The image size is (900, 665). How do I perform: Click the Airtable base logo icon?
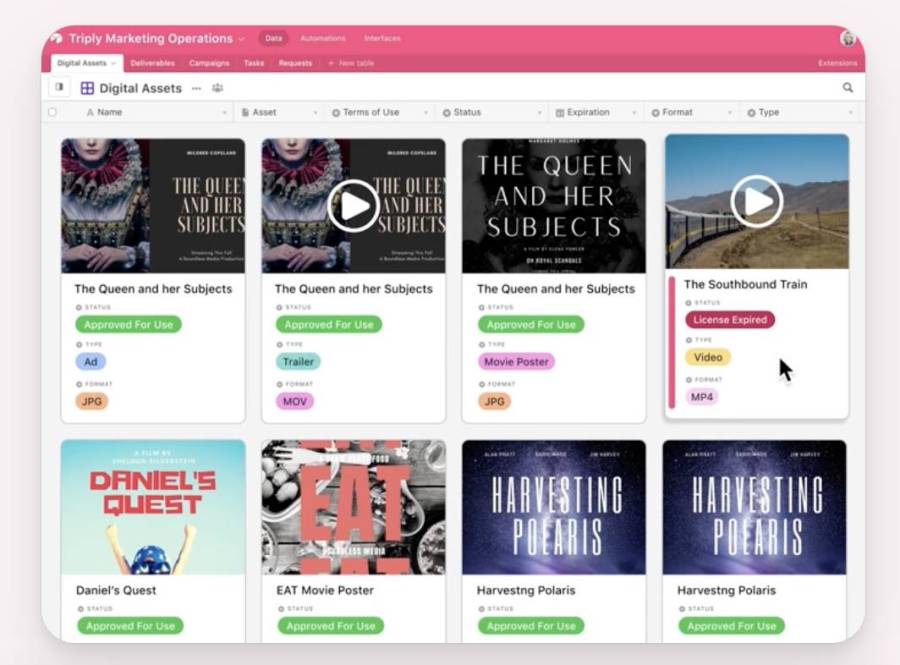point(57,38)
